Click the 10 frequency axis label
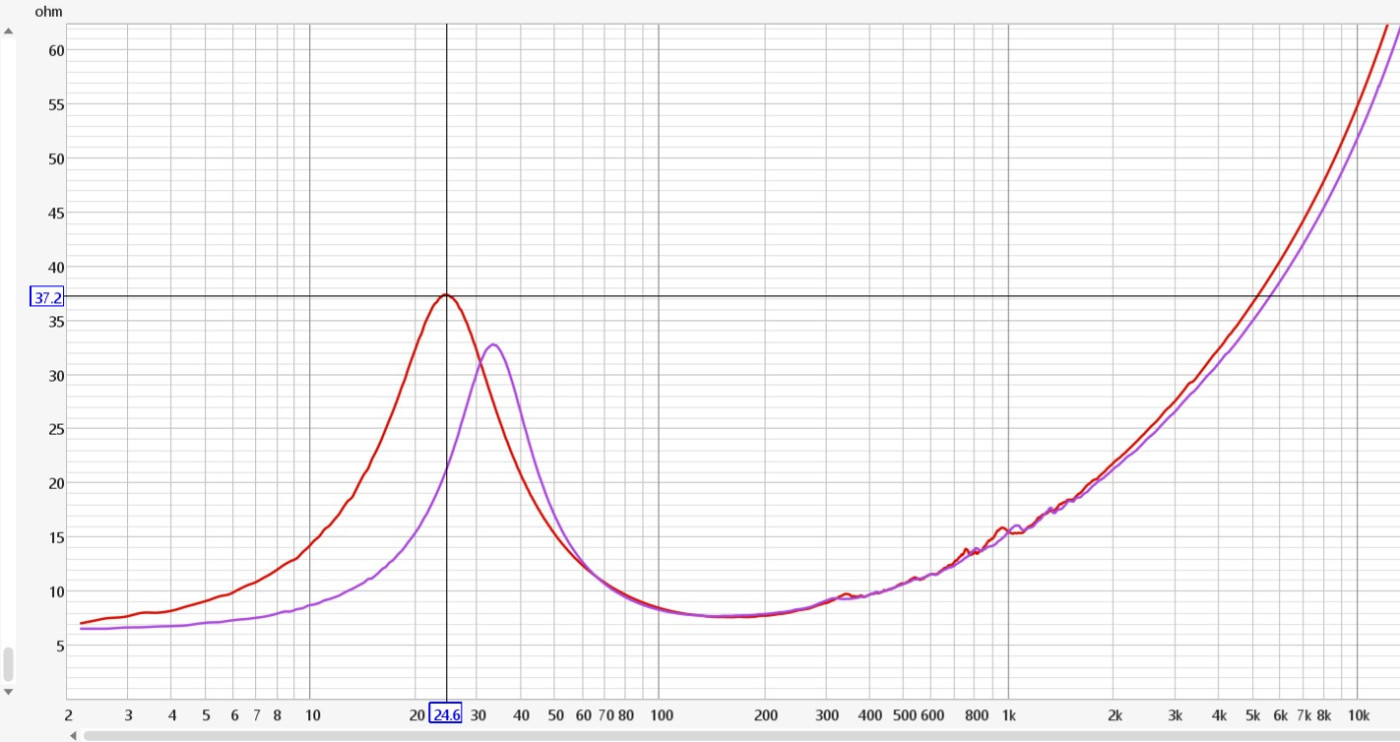 (312, 715)
